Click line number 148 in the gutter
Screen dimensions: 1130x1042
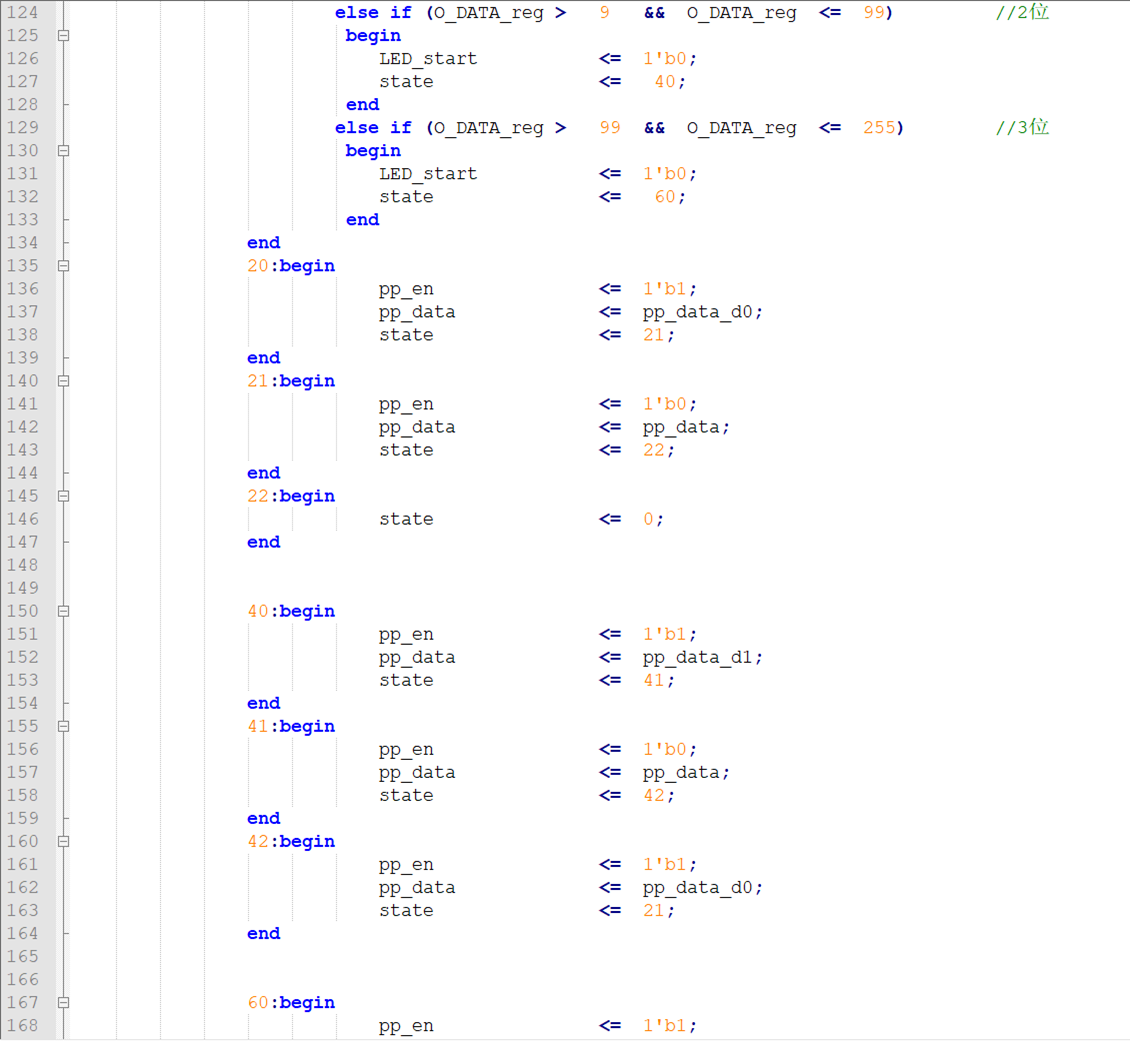coord(22,565)
